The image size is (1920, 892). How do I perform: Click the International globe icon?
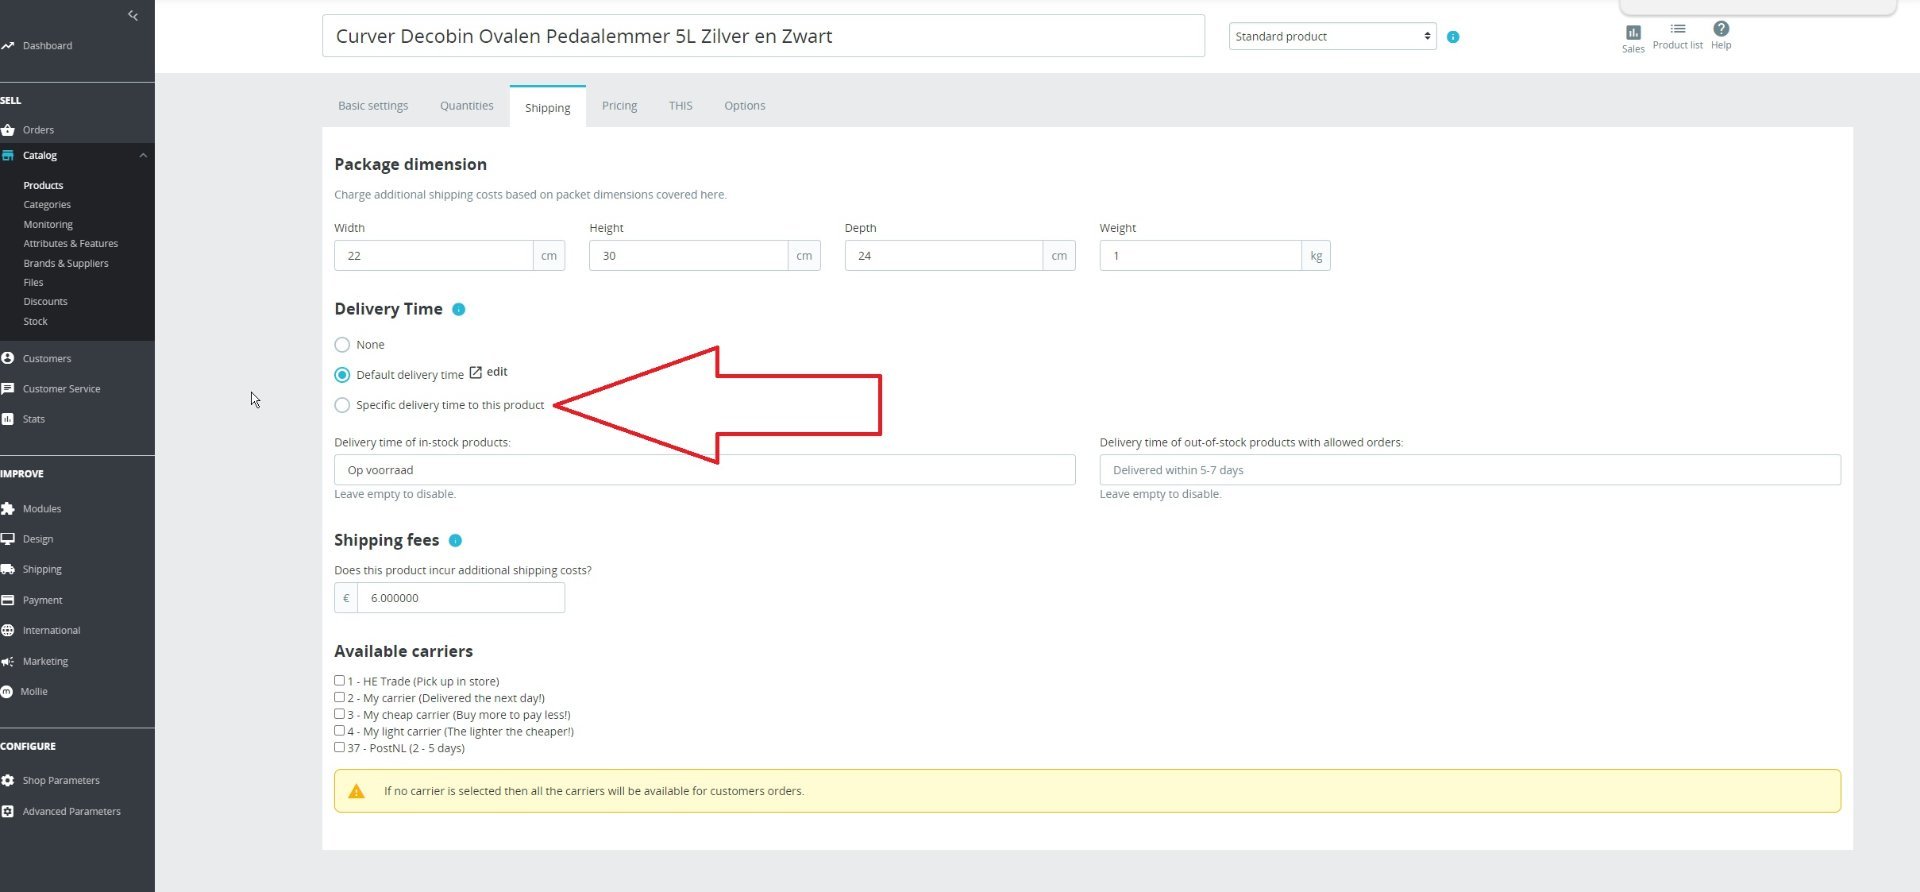tap(8, 630)
